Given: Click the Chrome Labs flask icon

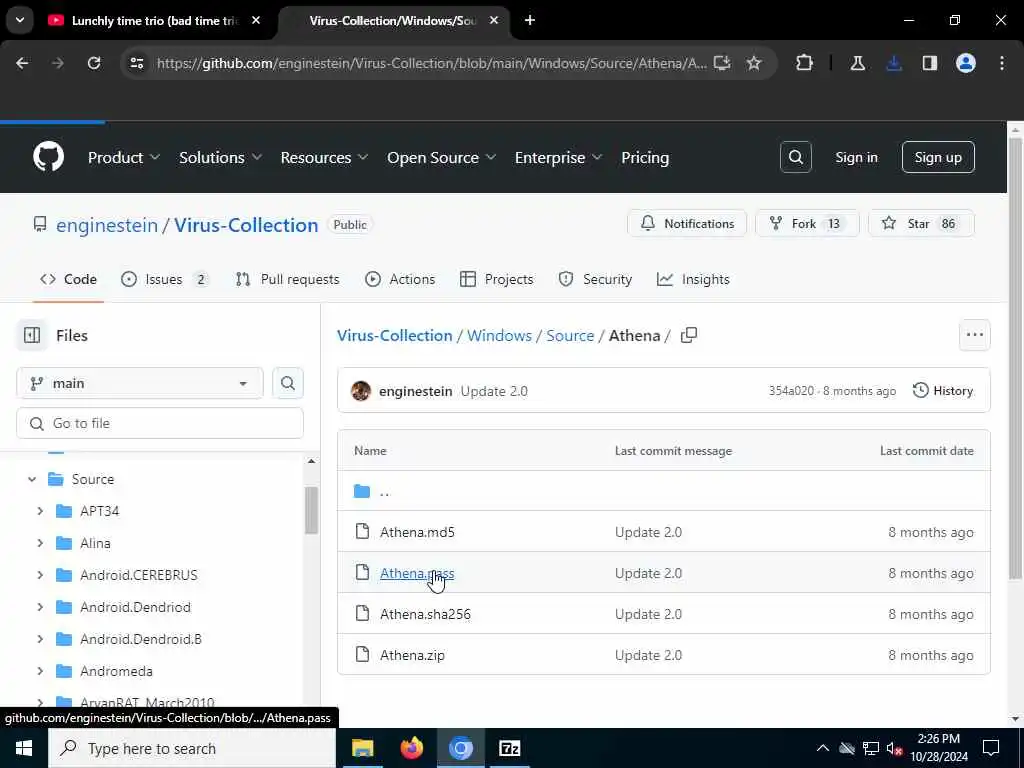Looking at the screenshot, I should 857,63.
